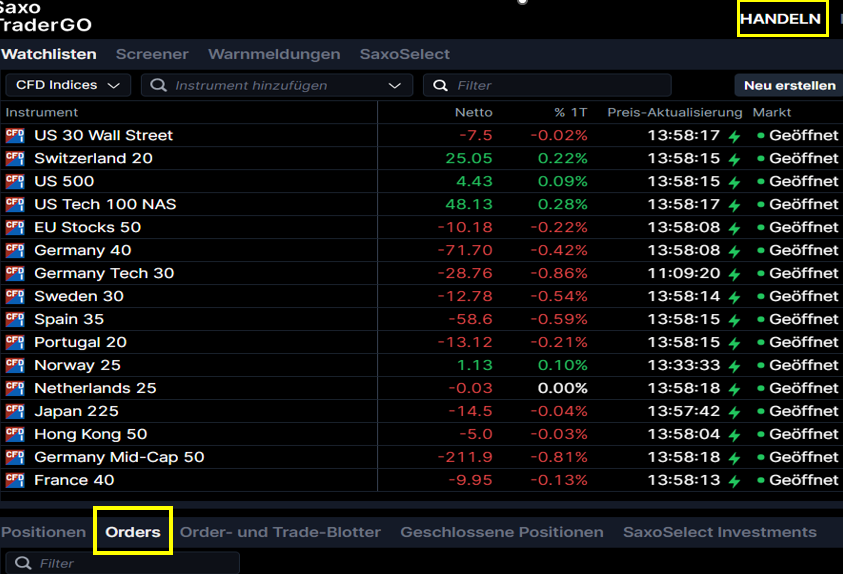Sort by the Markt column header
The width and height of the screenshot is (843, 574).
point(771,112)
